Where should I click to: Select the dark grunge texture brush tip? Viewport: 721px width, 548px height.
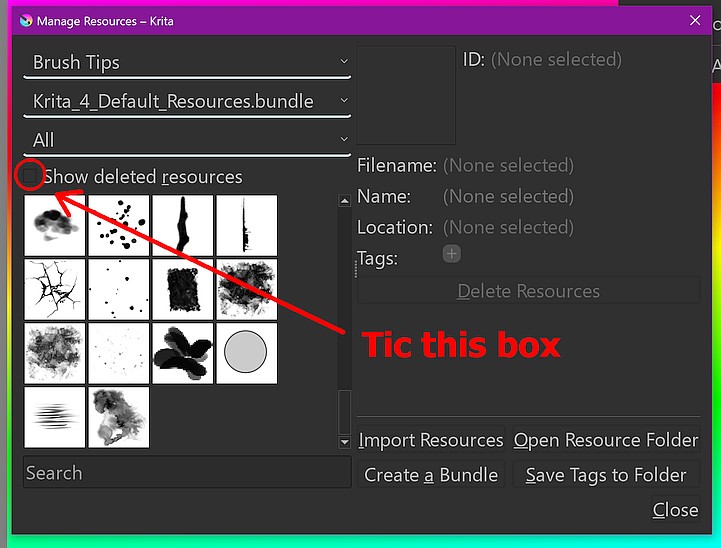[246, 289]
